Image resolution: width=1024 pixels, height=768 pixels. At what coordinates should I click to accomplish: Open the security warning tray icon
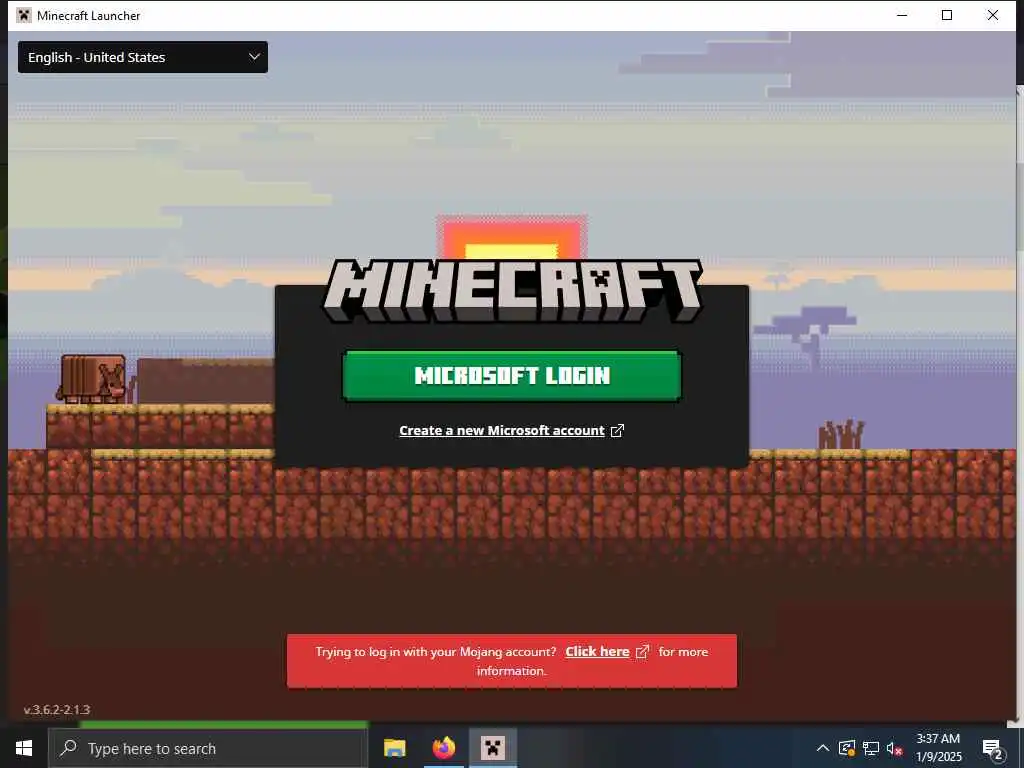click(847, 748)
